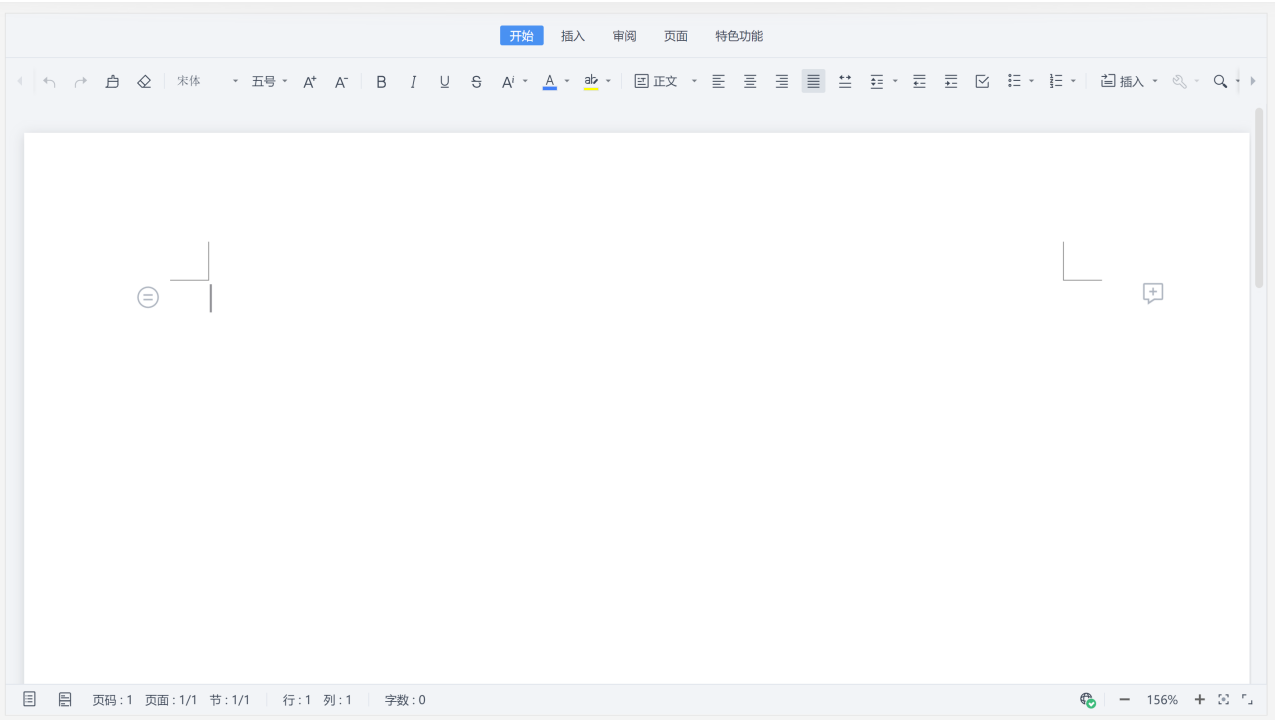Image resolution: width=1275 pixels, height=720 pixels.
Task: Align text left
Action: (x=718, y=82)
